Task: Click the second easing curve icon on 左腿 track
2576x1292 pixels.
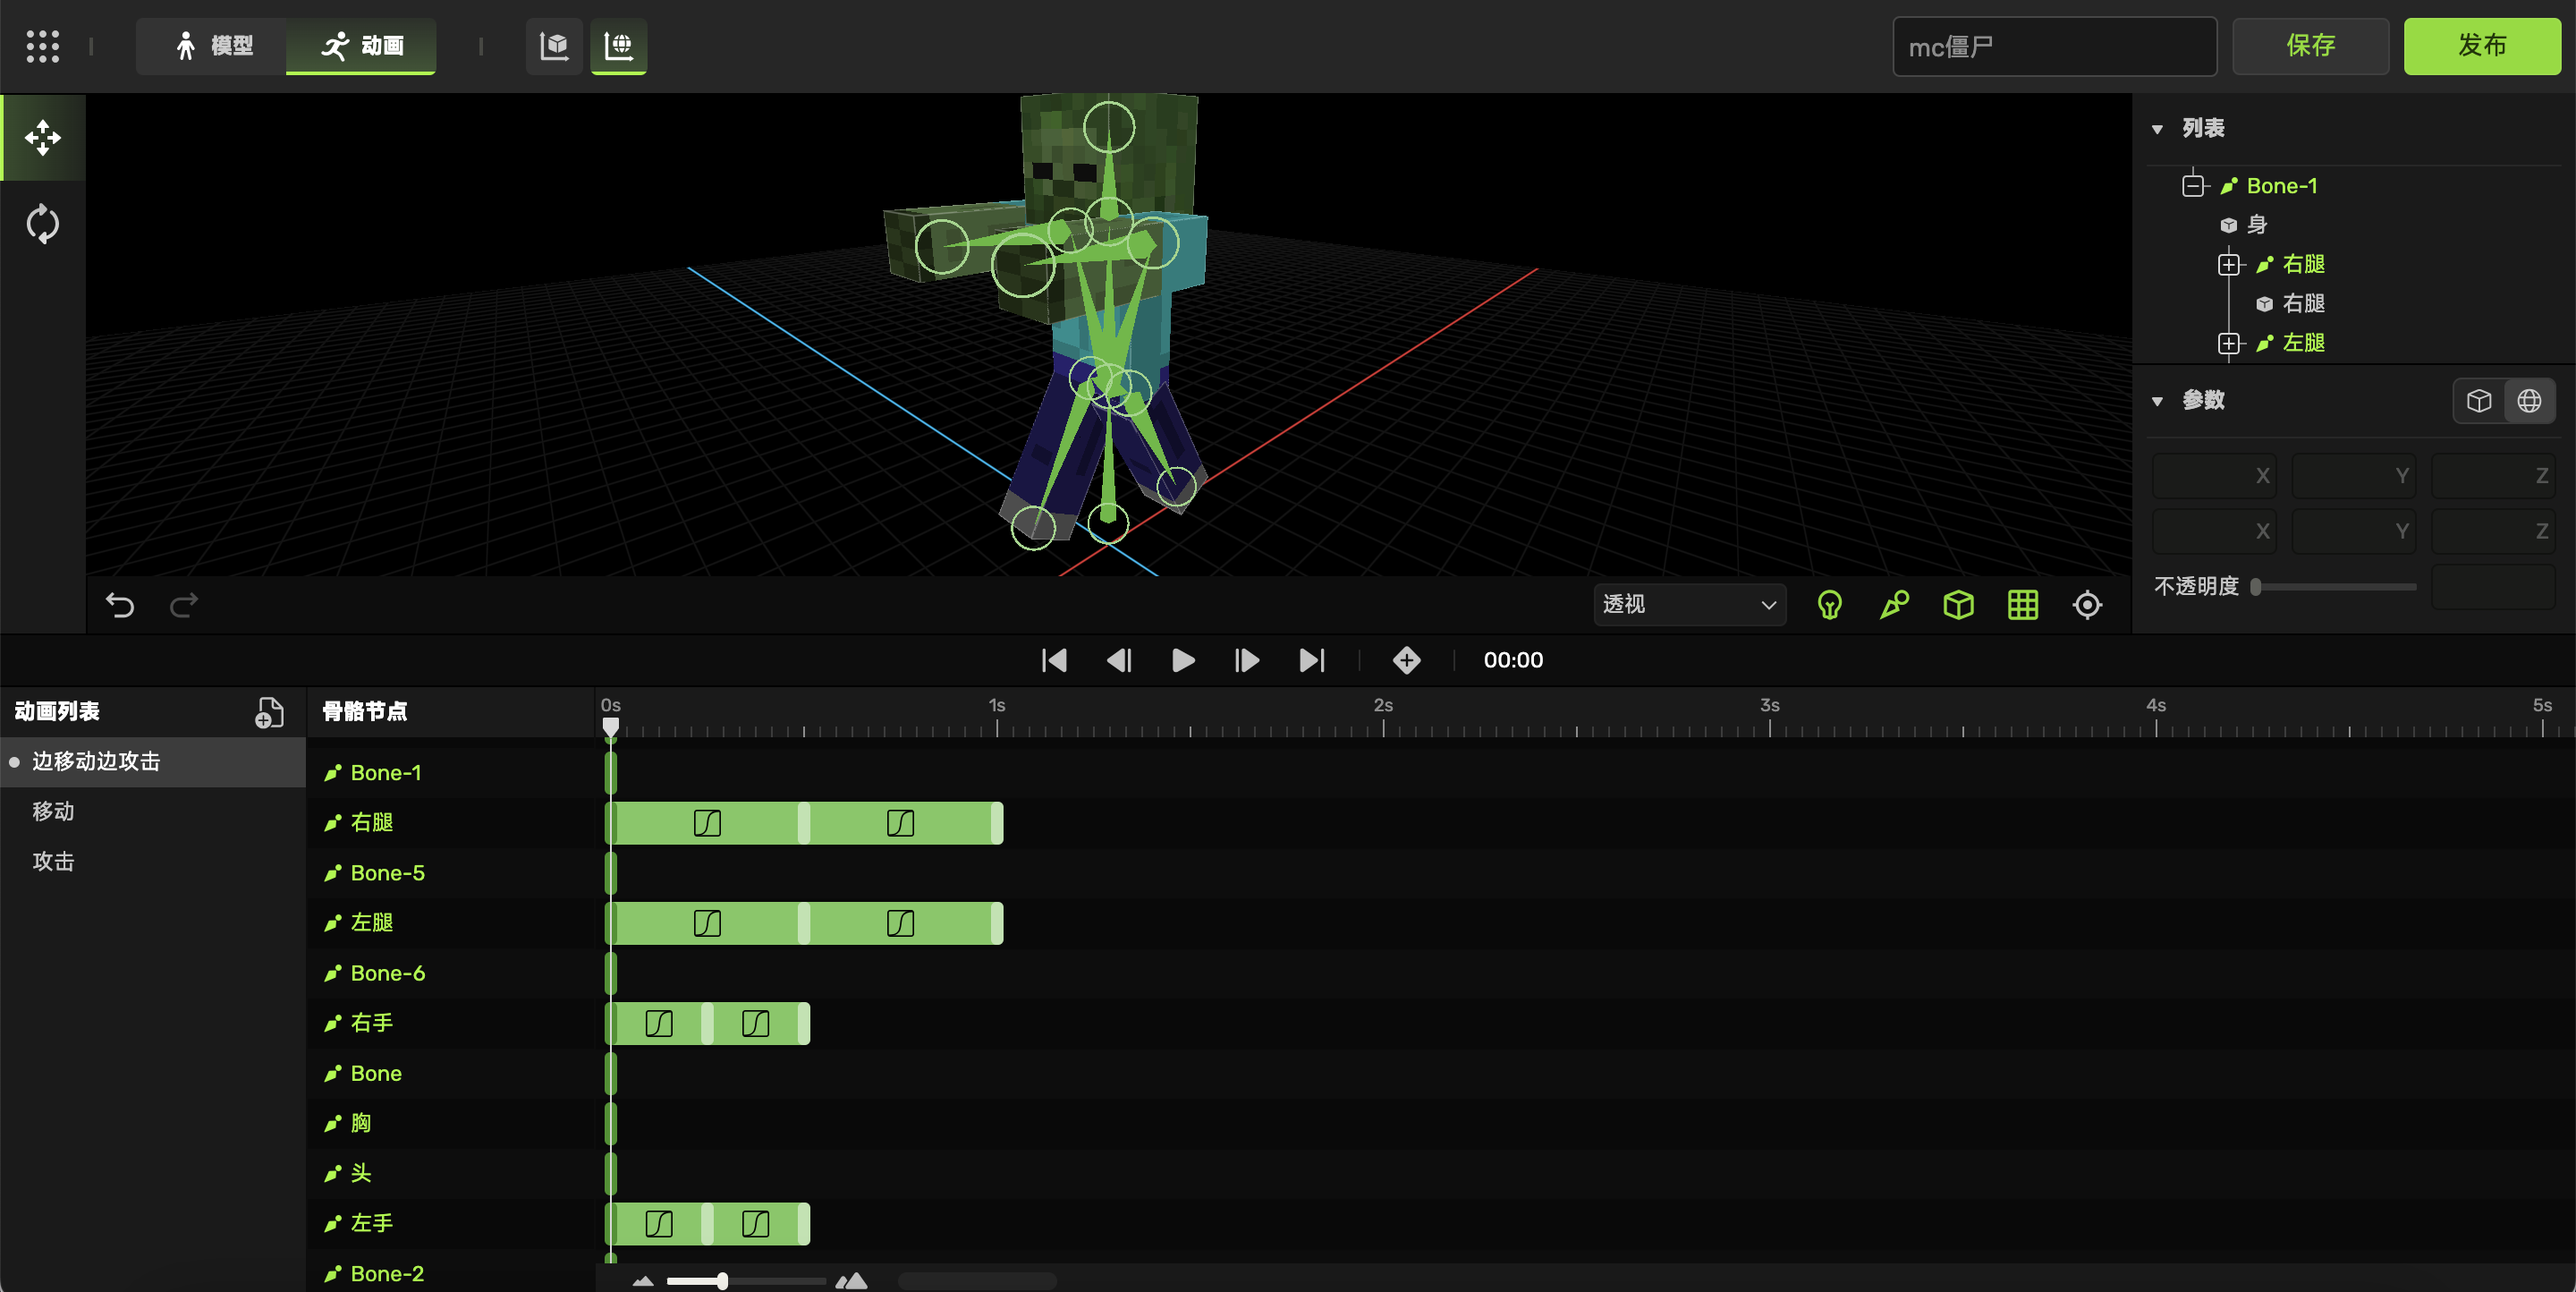Action: (x=900, y=923)
